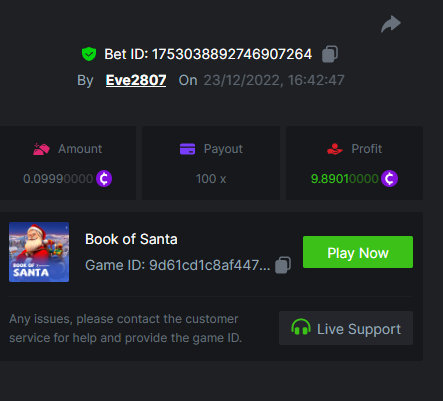Click the bet amount 0.09990000

pyautogui.click(x=58, y=179)
